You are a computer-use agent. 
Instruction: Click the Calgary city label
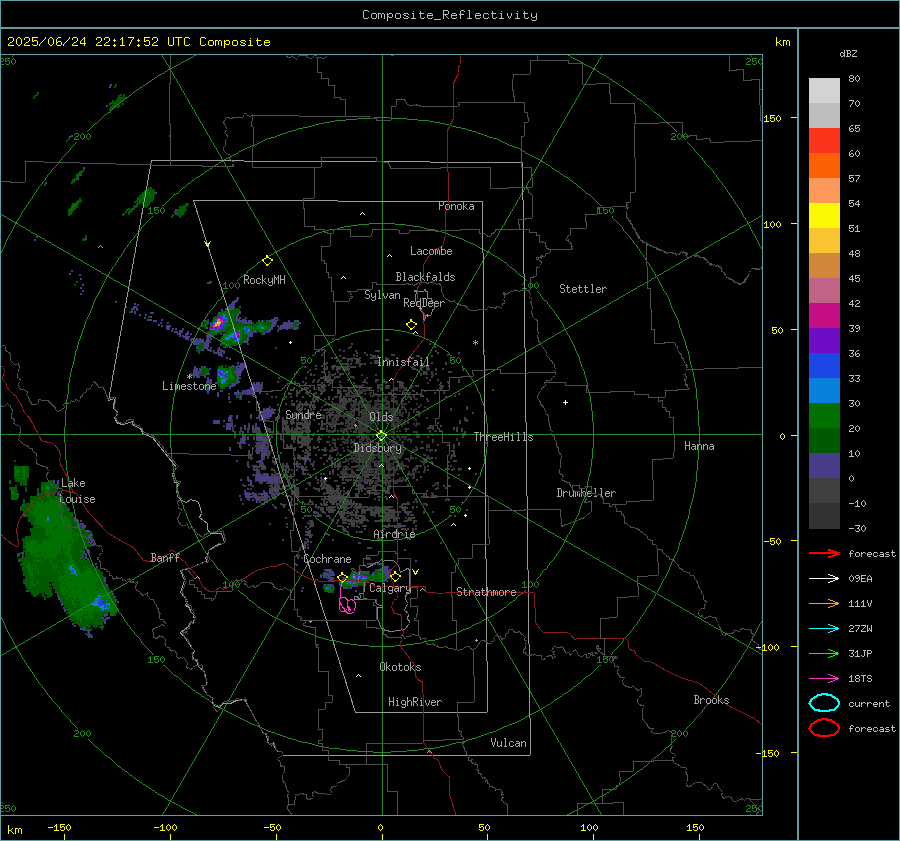(390, 588)
